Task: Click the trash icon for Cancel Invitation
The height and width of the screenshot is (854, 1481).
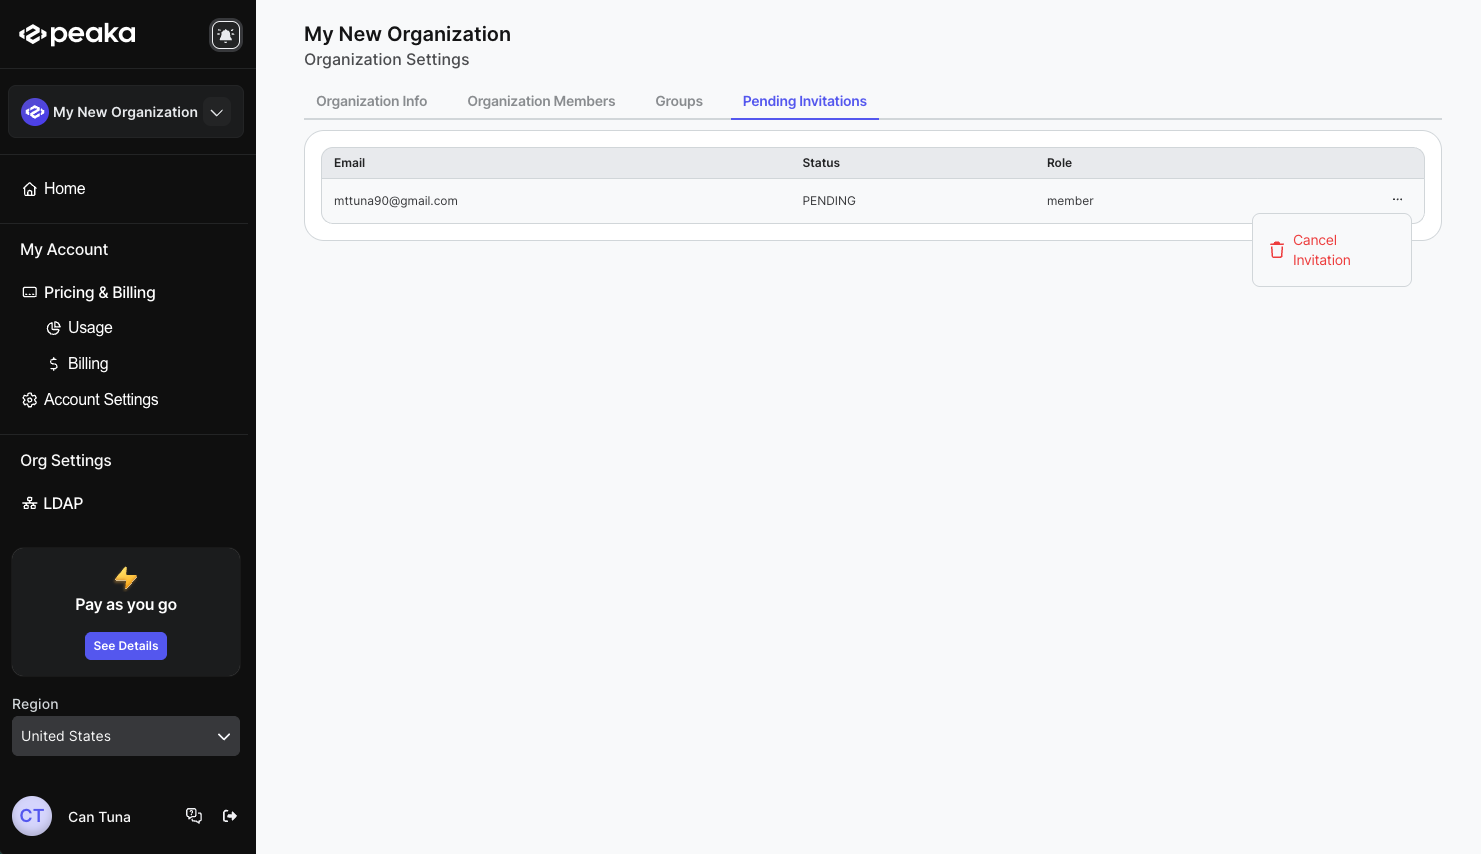Action: (1277, 250)
